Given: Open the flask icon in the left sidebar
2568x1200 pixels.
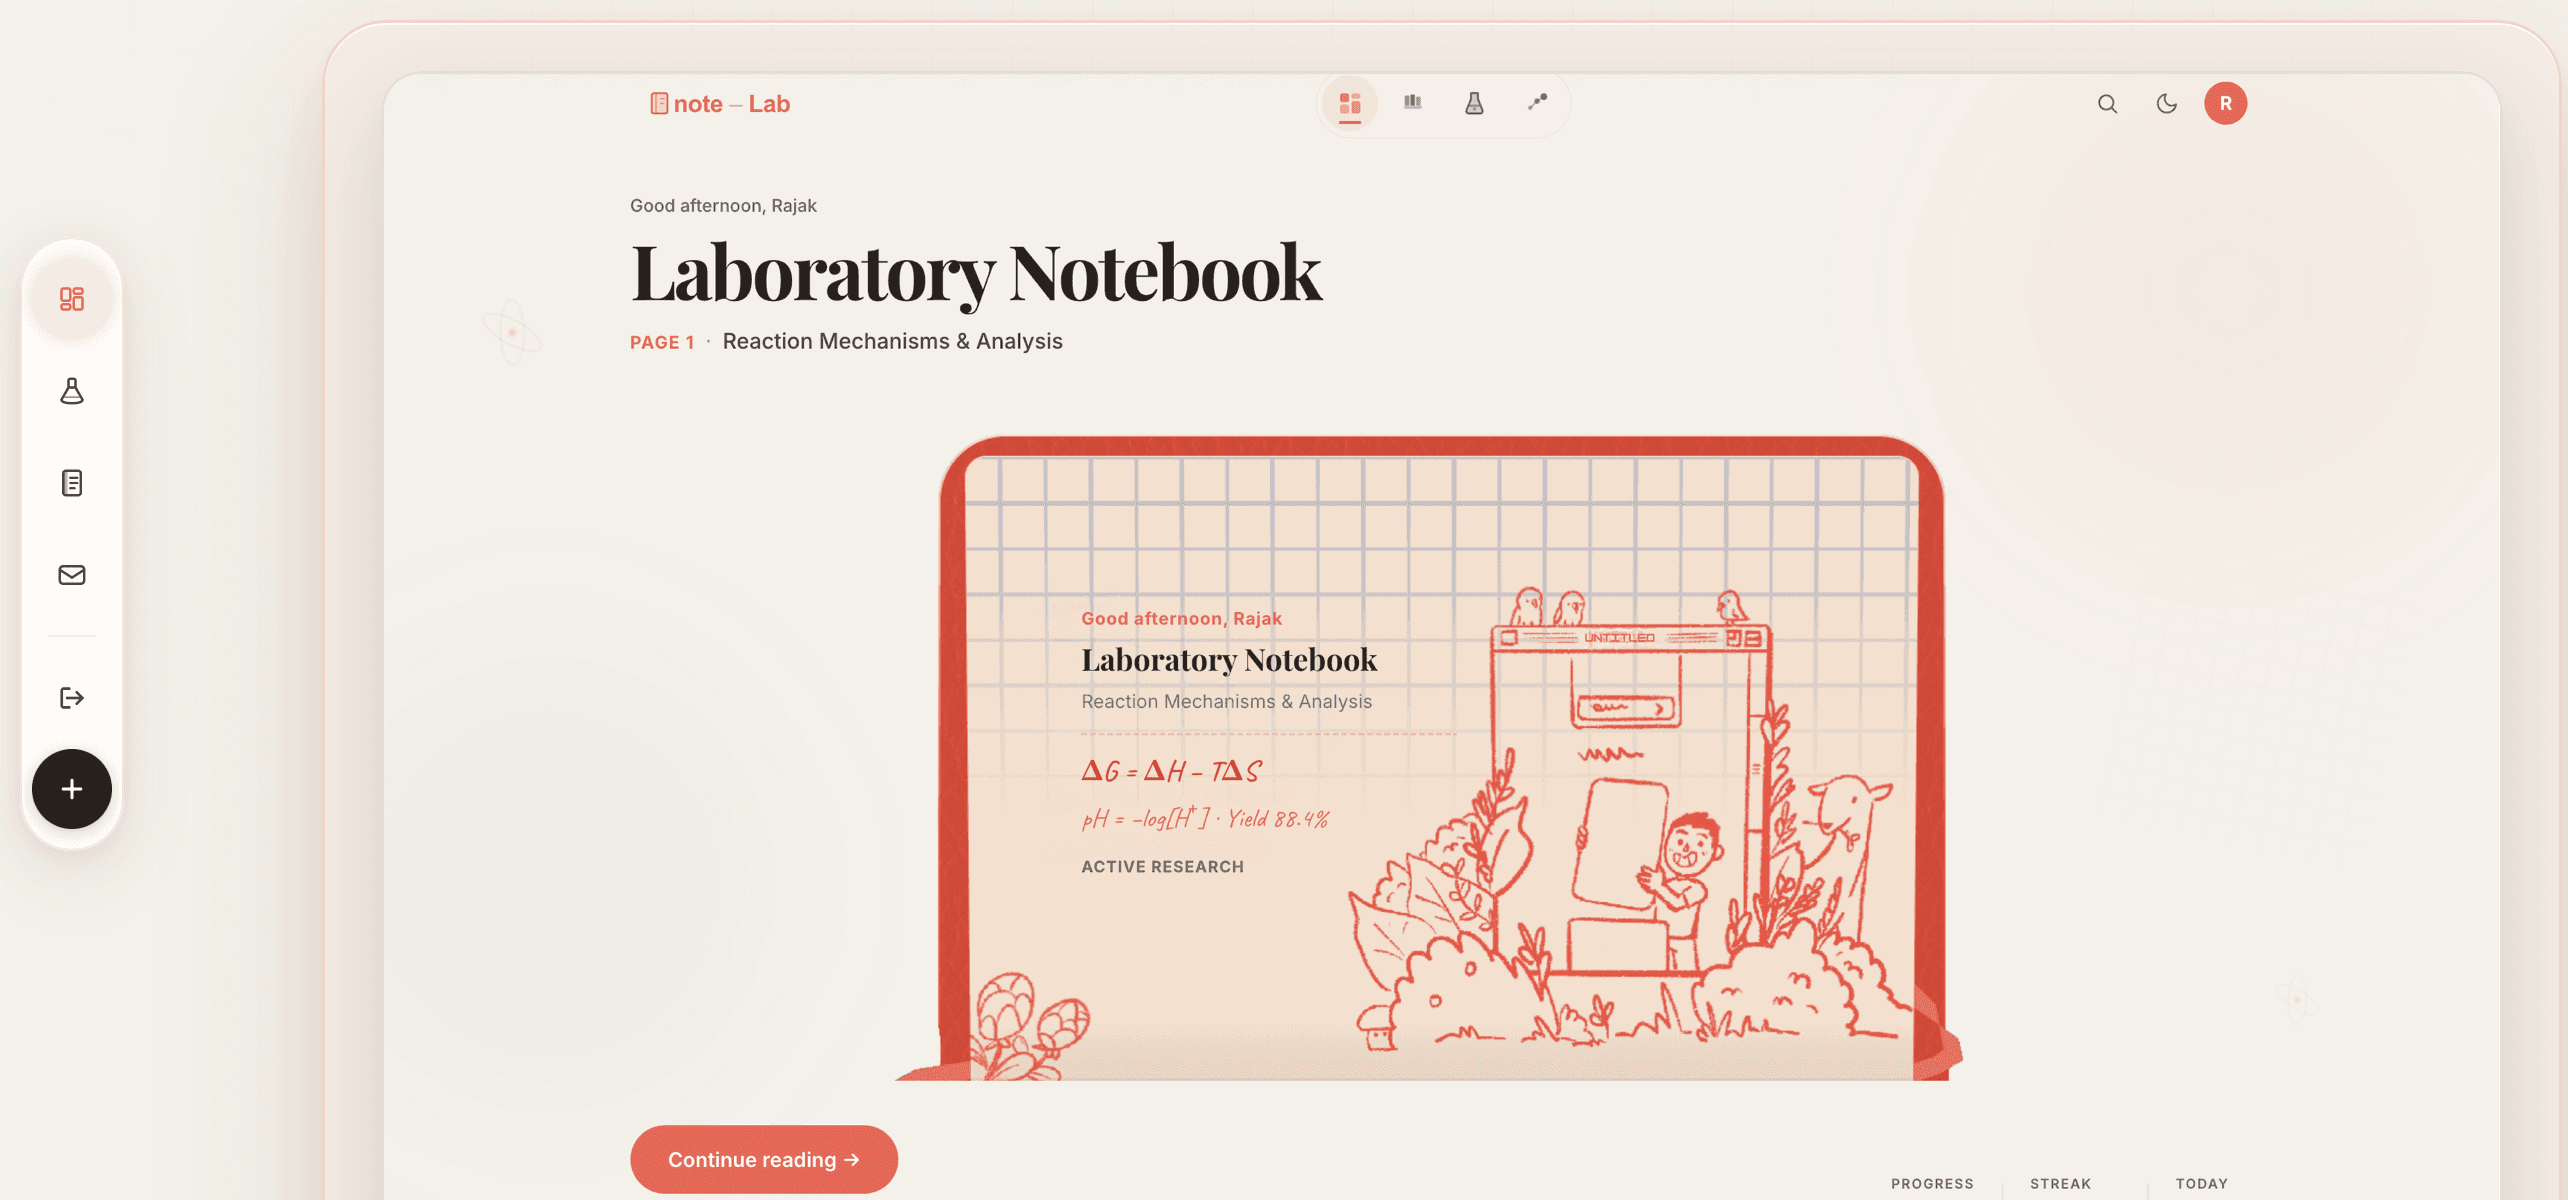Looking at the screenshot, I should point(72,391).
